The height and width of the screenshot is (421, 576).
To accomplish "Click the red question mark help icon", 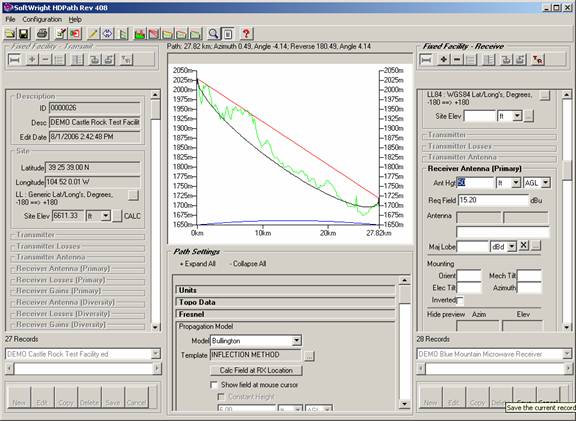I will [246, 34].
